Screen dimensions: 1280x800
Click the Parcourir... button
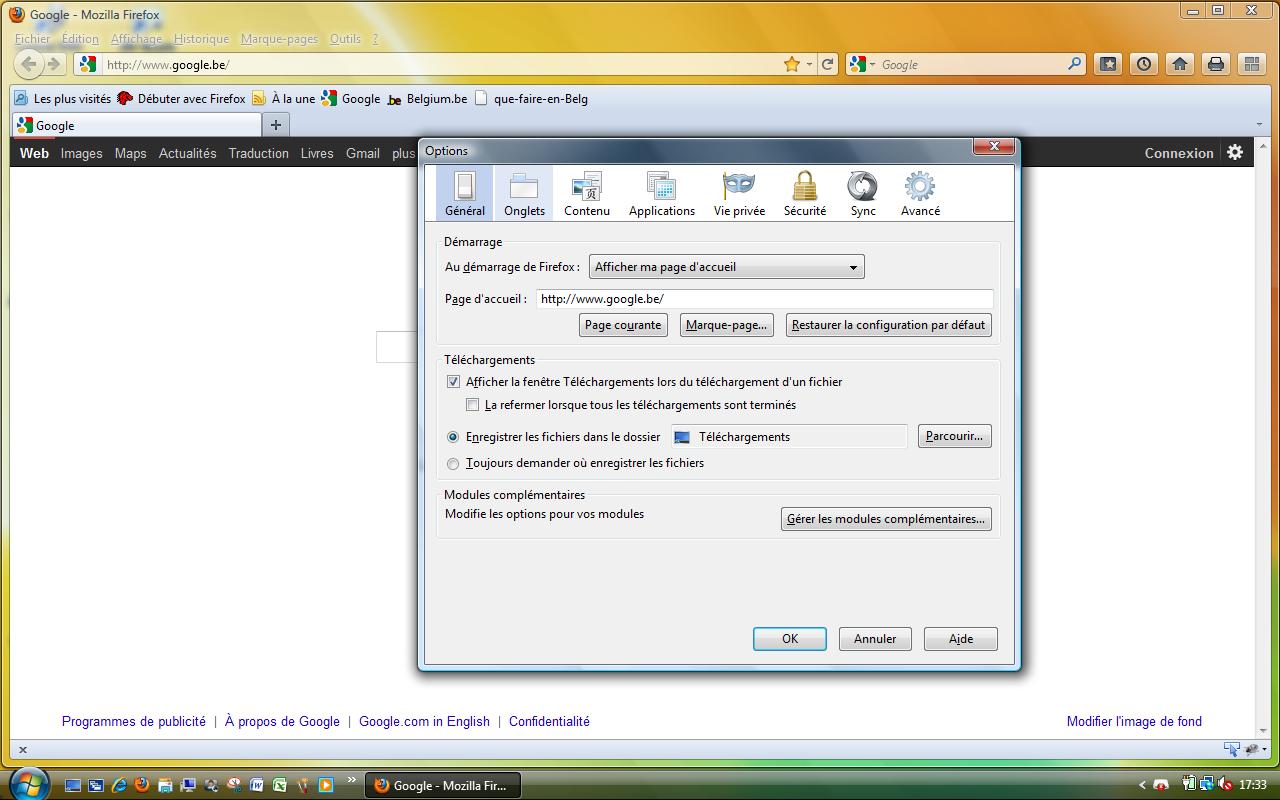[955, 436]
